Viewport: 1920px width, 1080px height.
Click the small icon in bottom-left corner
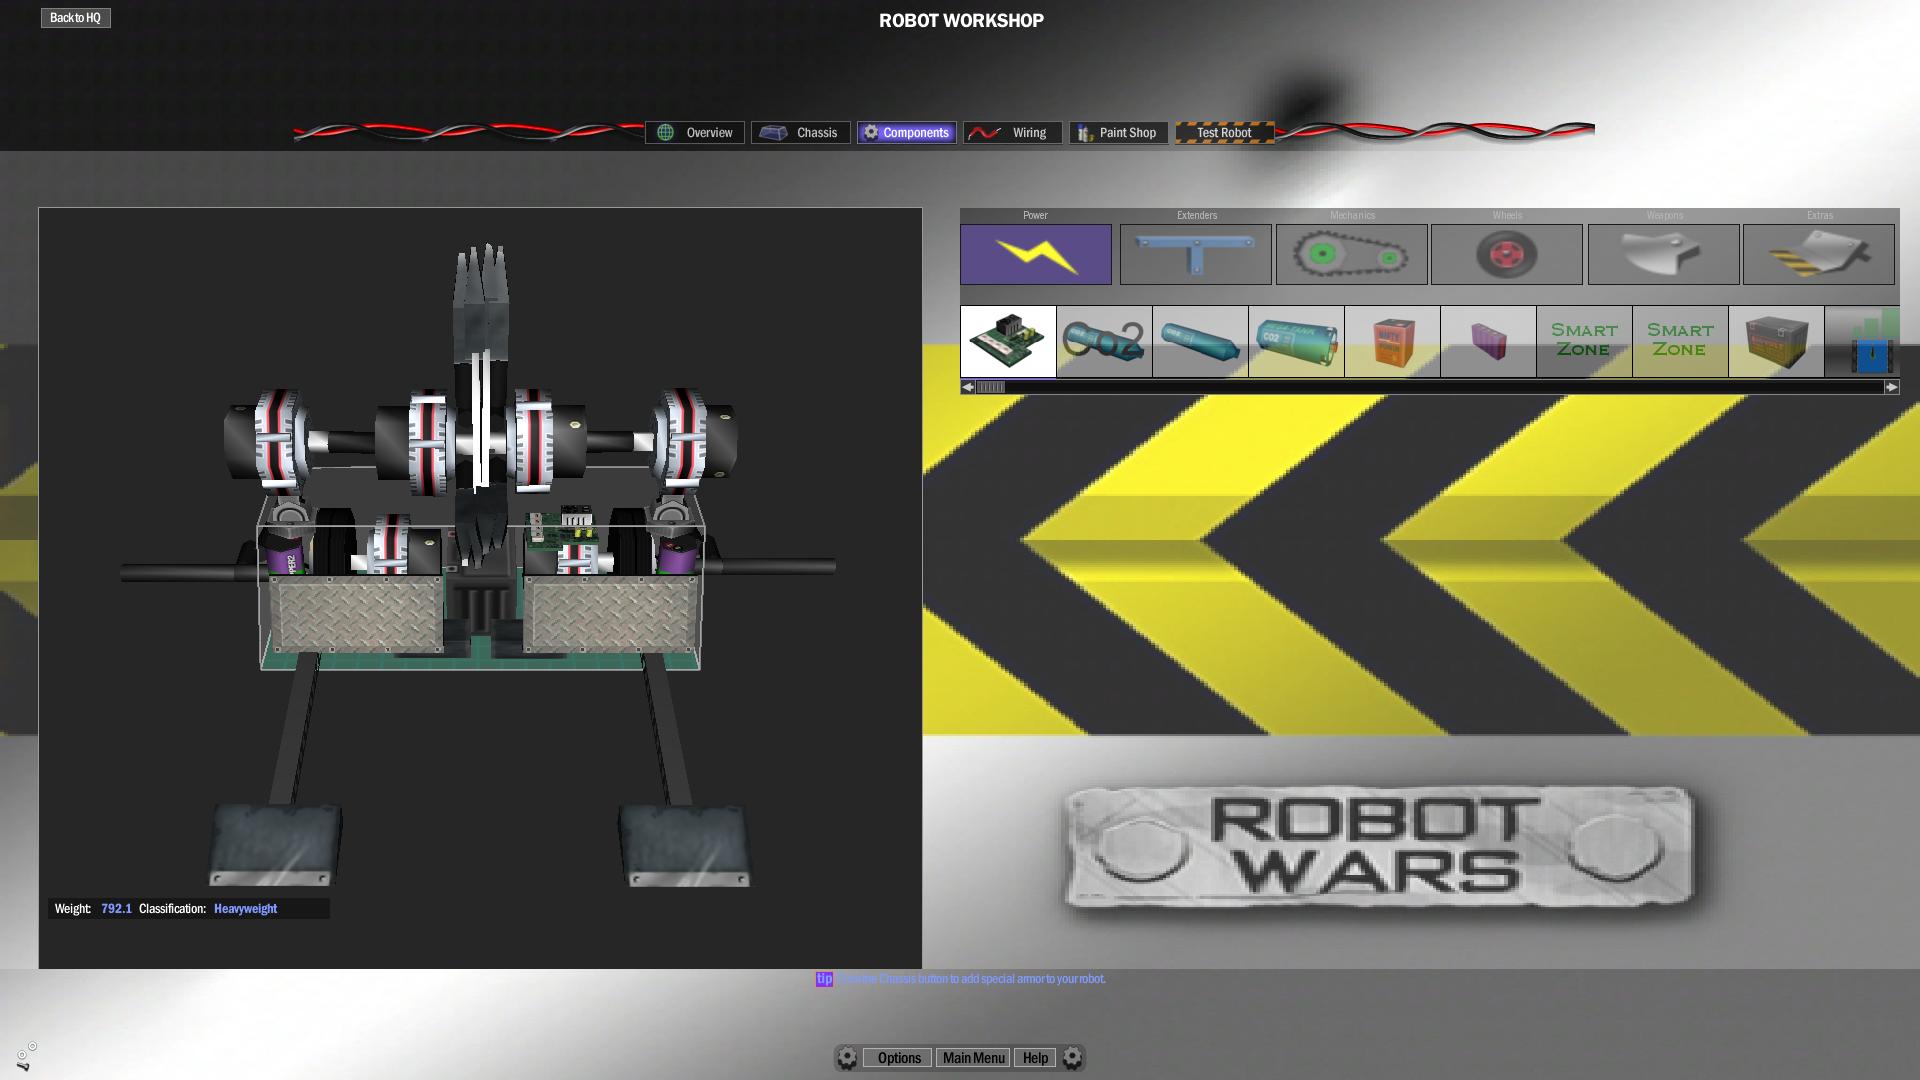pyautogui.click(x=26, y=1057)
